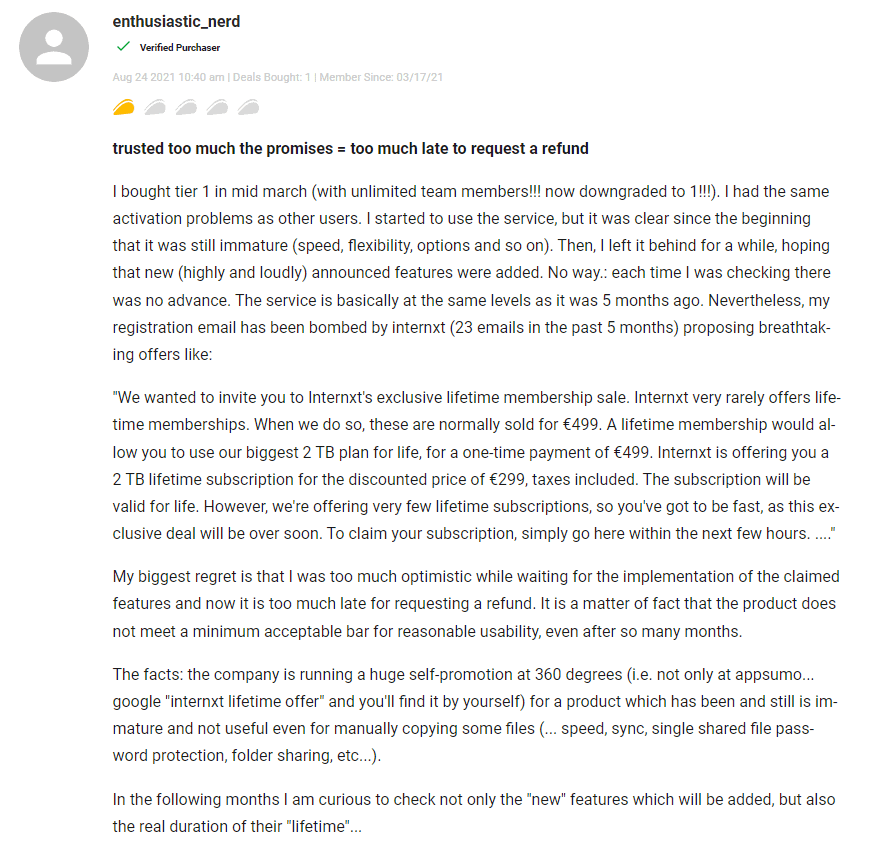Click the fifth gray taco rating icon
870x850 pixels.
point(248,107)
